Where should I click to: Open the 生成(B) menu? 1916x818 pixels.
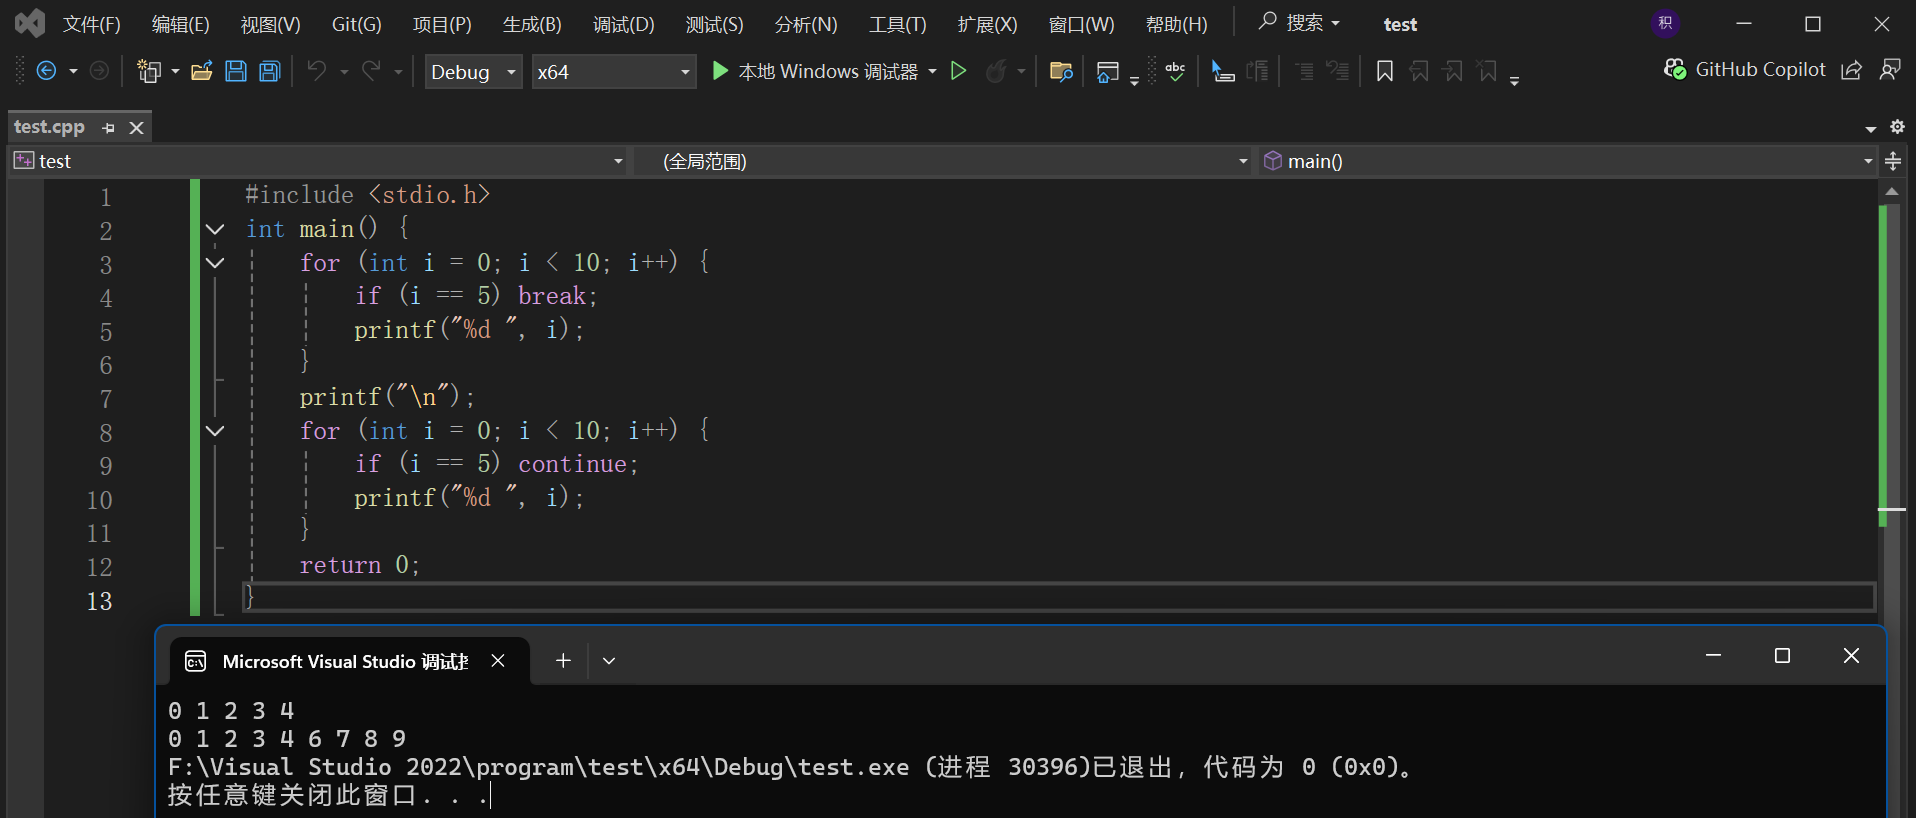[532, 24]
